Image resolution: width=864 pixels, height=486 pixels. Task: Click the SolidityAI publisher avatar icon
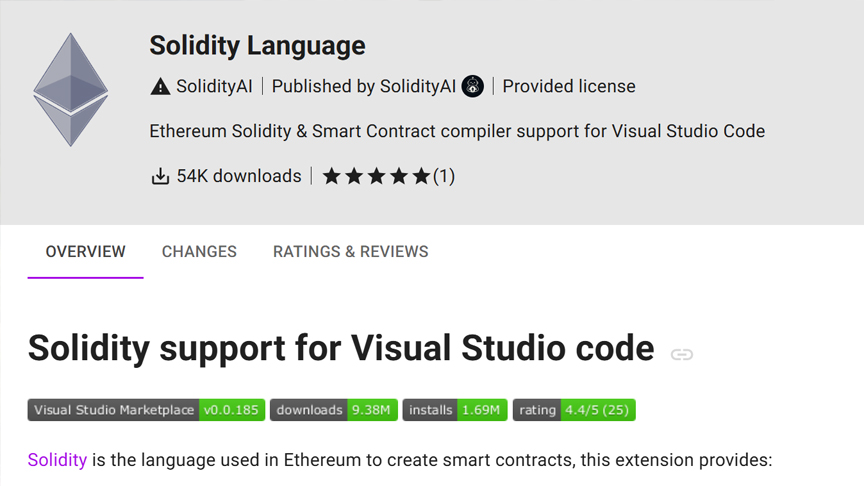[x=472, y=86]
